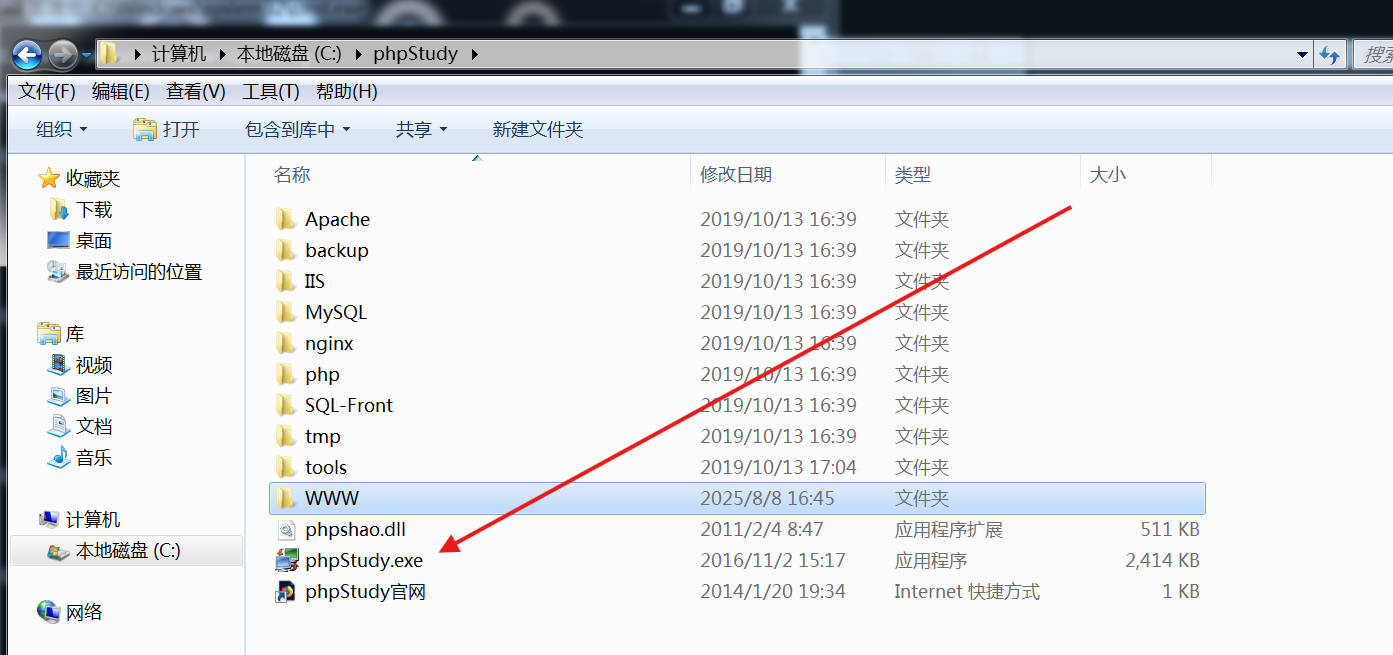1393x655 pixels.
Task: Open the 共享 dropdown
Action: 422,130
